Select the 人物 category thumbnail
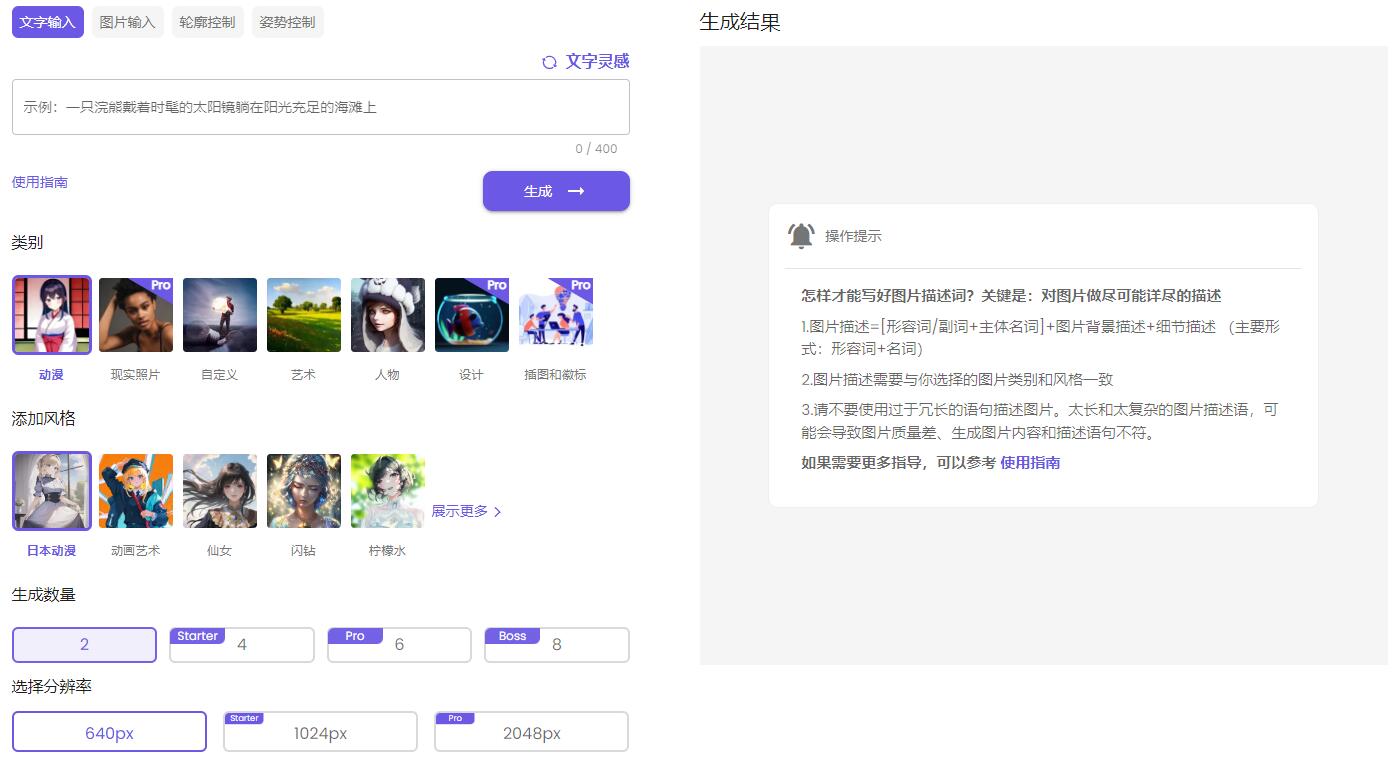Image resolution: width=1395 pixels, height=767 pixels. click(388, 315)
